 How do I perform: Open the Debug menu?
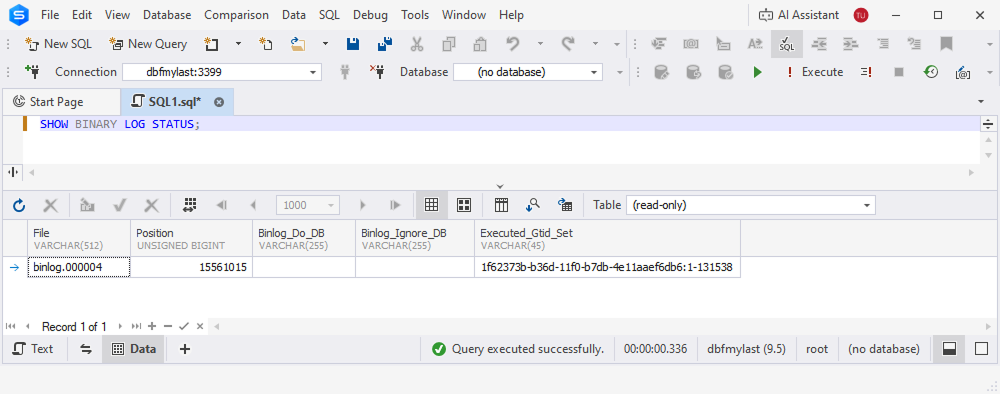pyautogui.click(x=371, y=15)
